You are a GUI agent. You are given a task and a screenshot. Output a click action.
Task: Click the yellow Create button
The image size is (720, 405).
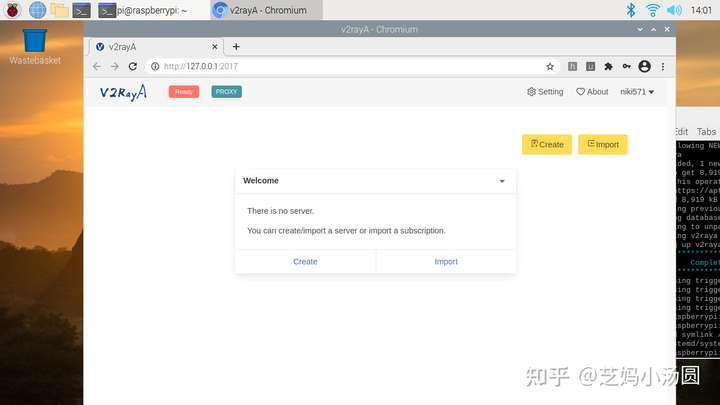[547, 145]
